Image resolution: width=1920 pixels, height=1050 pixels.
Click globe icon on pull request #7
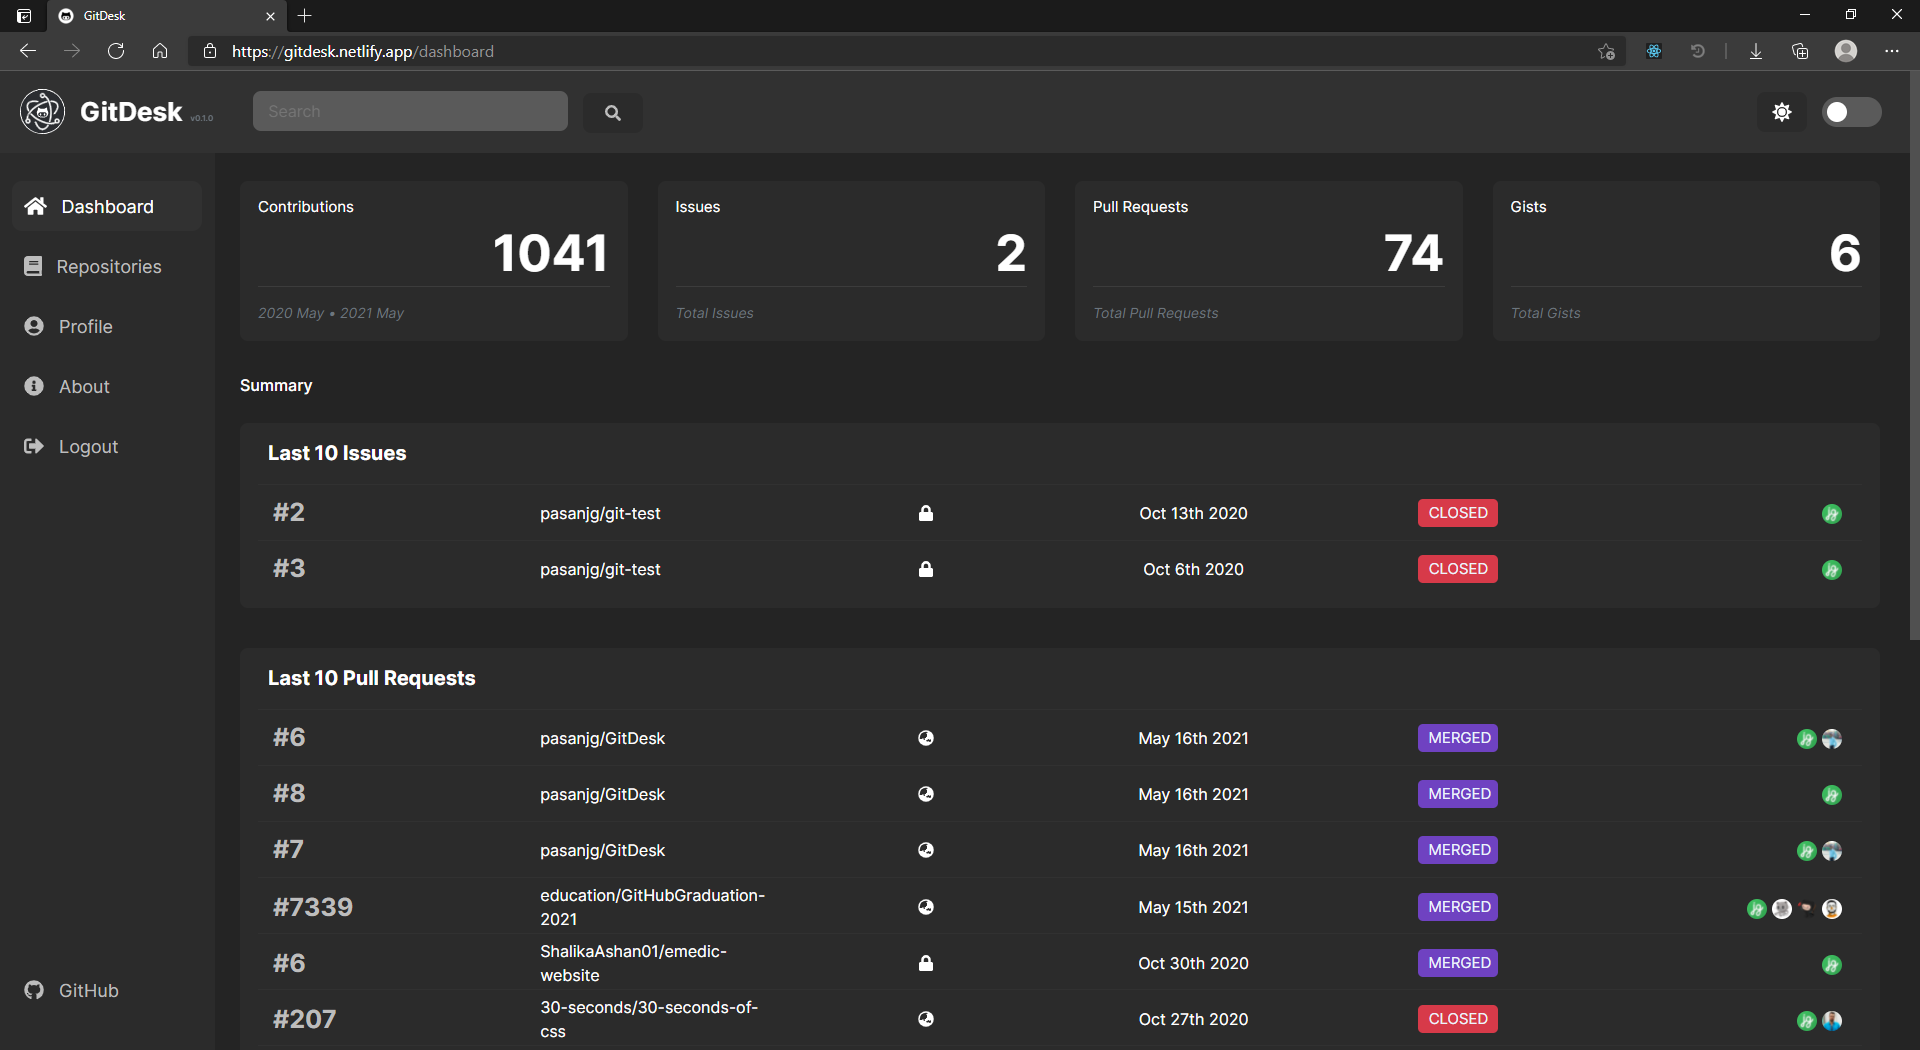pyautogui.click(x=926, y=850)
